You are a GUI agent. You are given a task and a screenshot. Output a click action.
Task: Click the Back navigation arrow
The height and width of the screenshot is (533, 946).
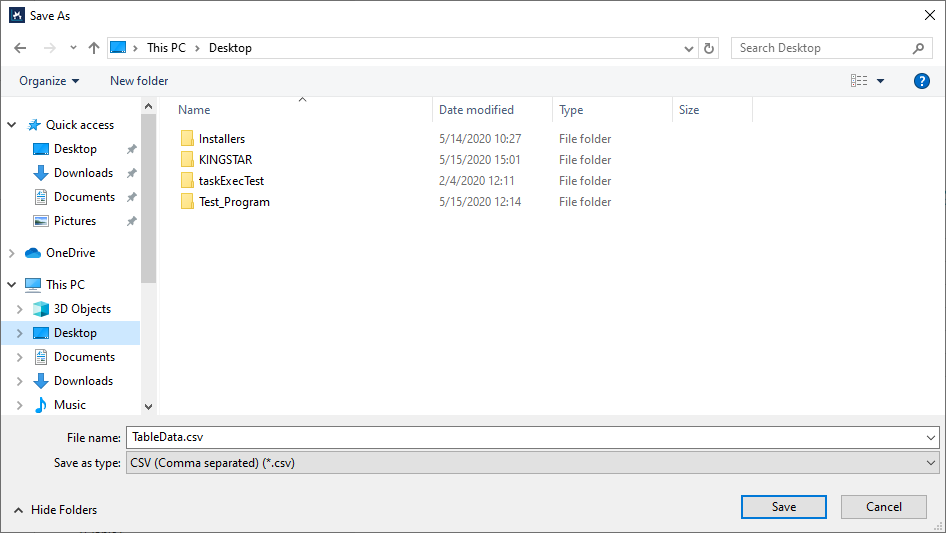click(21, 48)
